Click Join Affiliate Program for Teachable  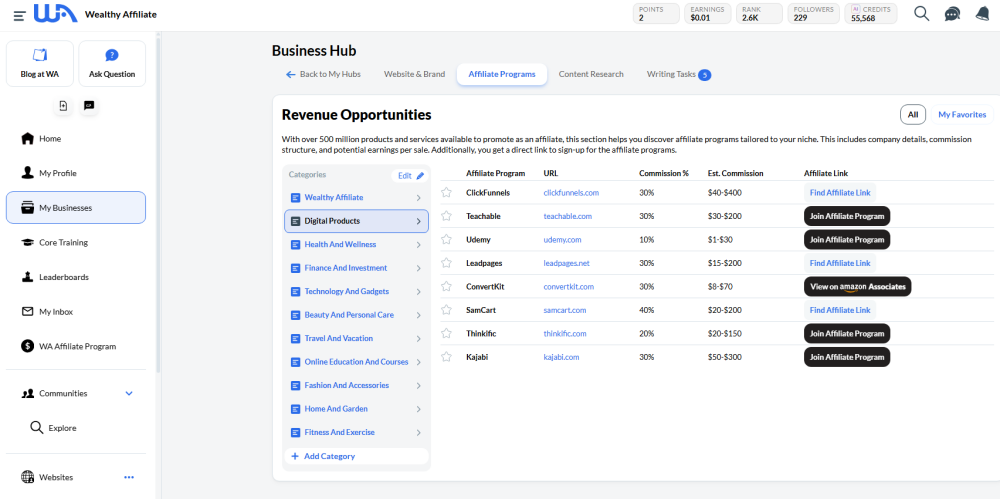(846, 216)
